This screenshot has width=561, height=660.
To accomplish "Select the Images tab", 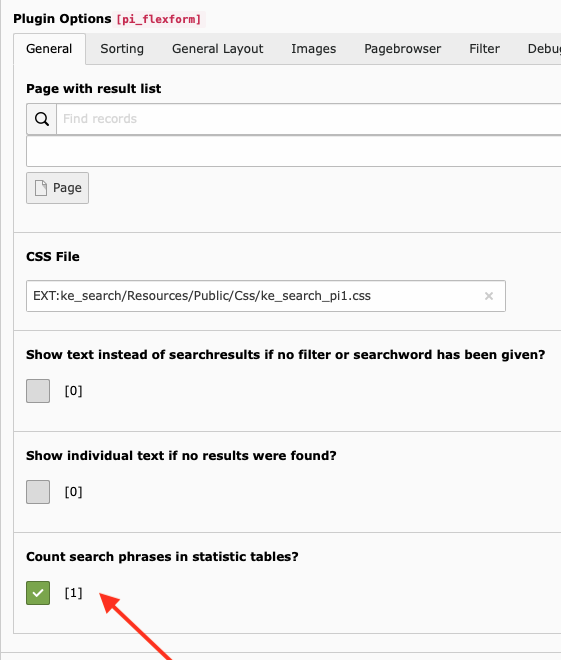I will point(314,49).
